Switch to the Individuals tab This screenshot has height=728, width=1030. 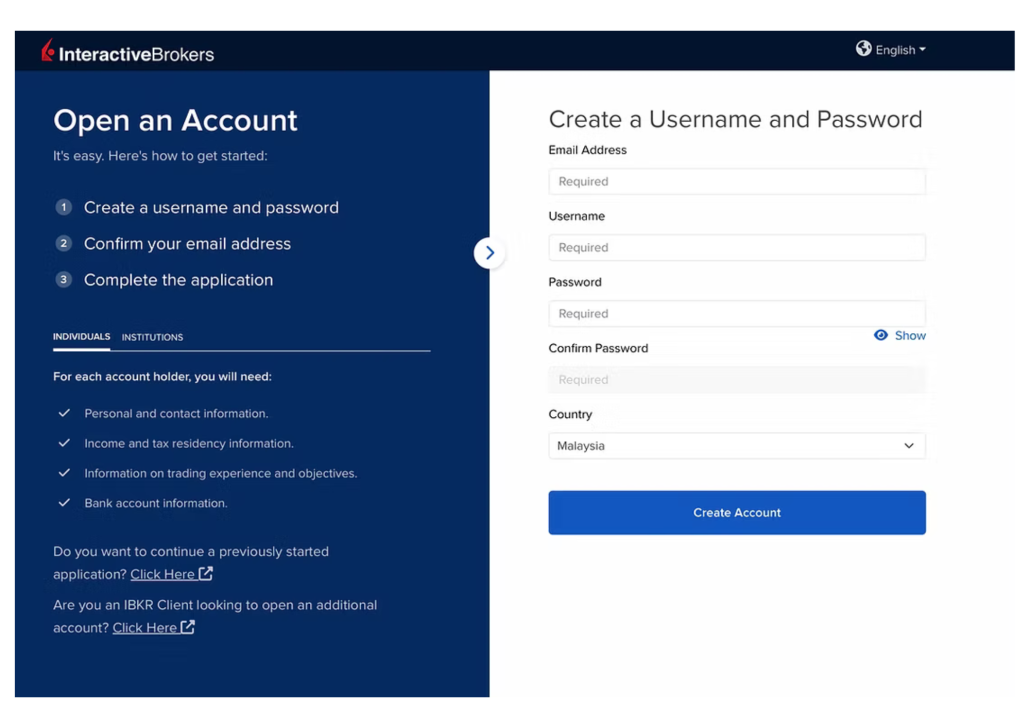[x=81, y=336]
